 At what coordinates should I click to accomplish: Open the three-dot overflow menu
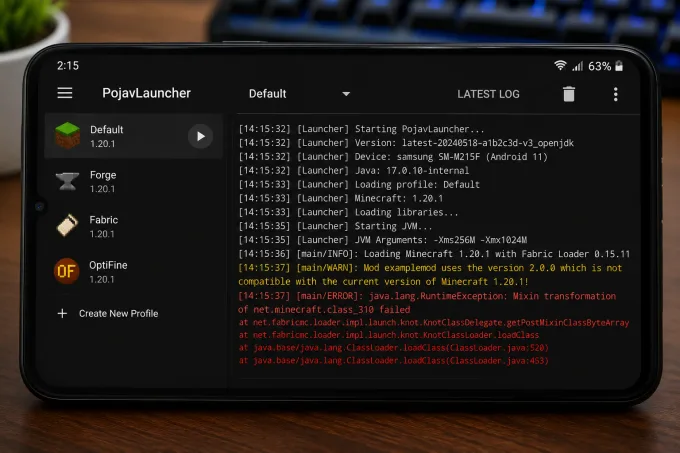[615, 94]
